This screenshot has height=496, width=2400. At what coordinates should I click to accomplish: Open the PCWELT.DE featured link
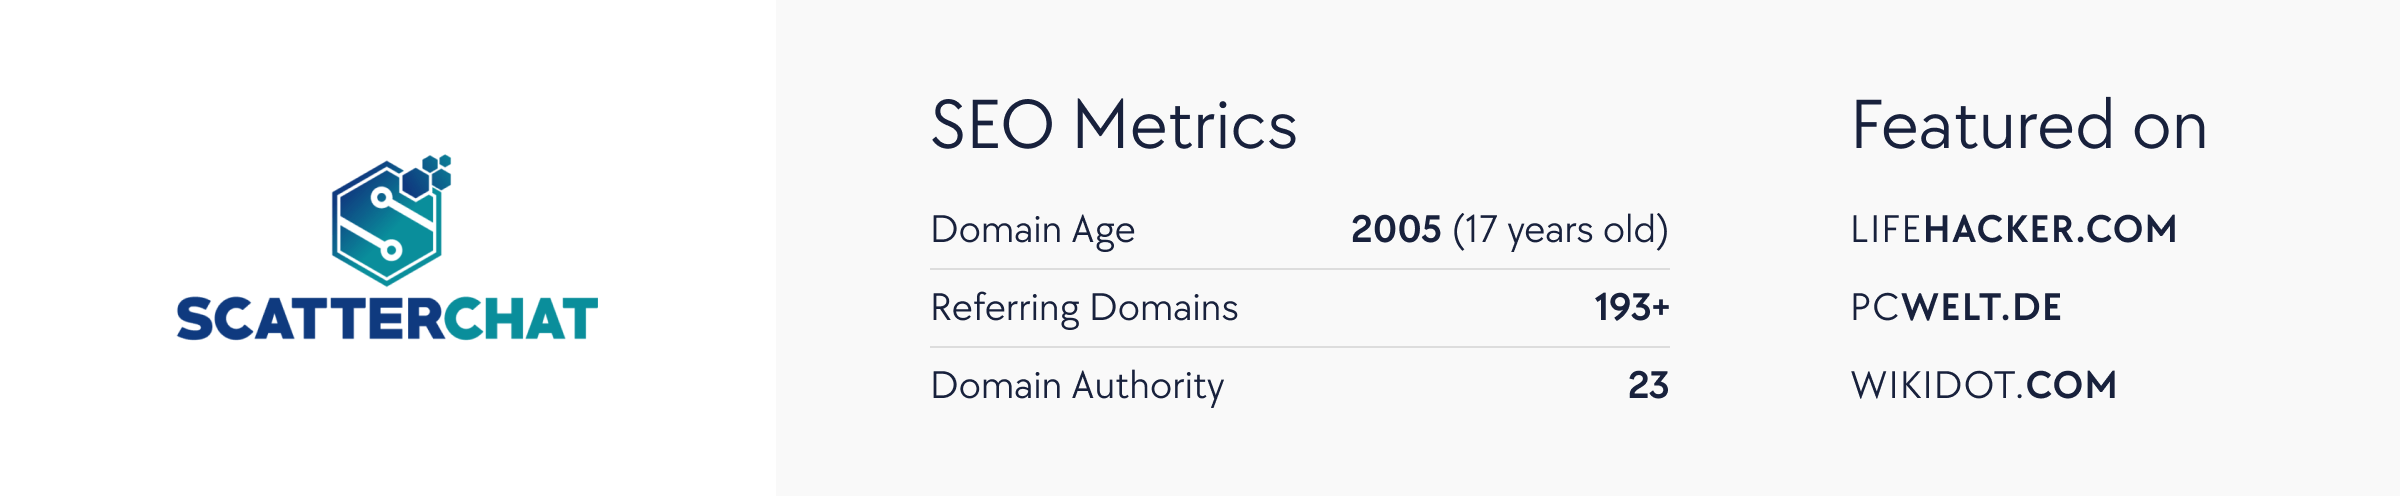click(x=1956, y=308)
